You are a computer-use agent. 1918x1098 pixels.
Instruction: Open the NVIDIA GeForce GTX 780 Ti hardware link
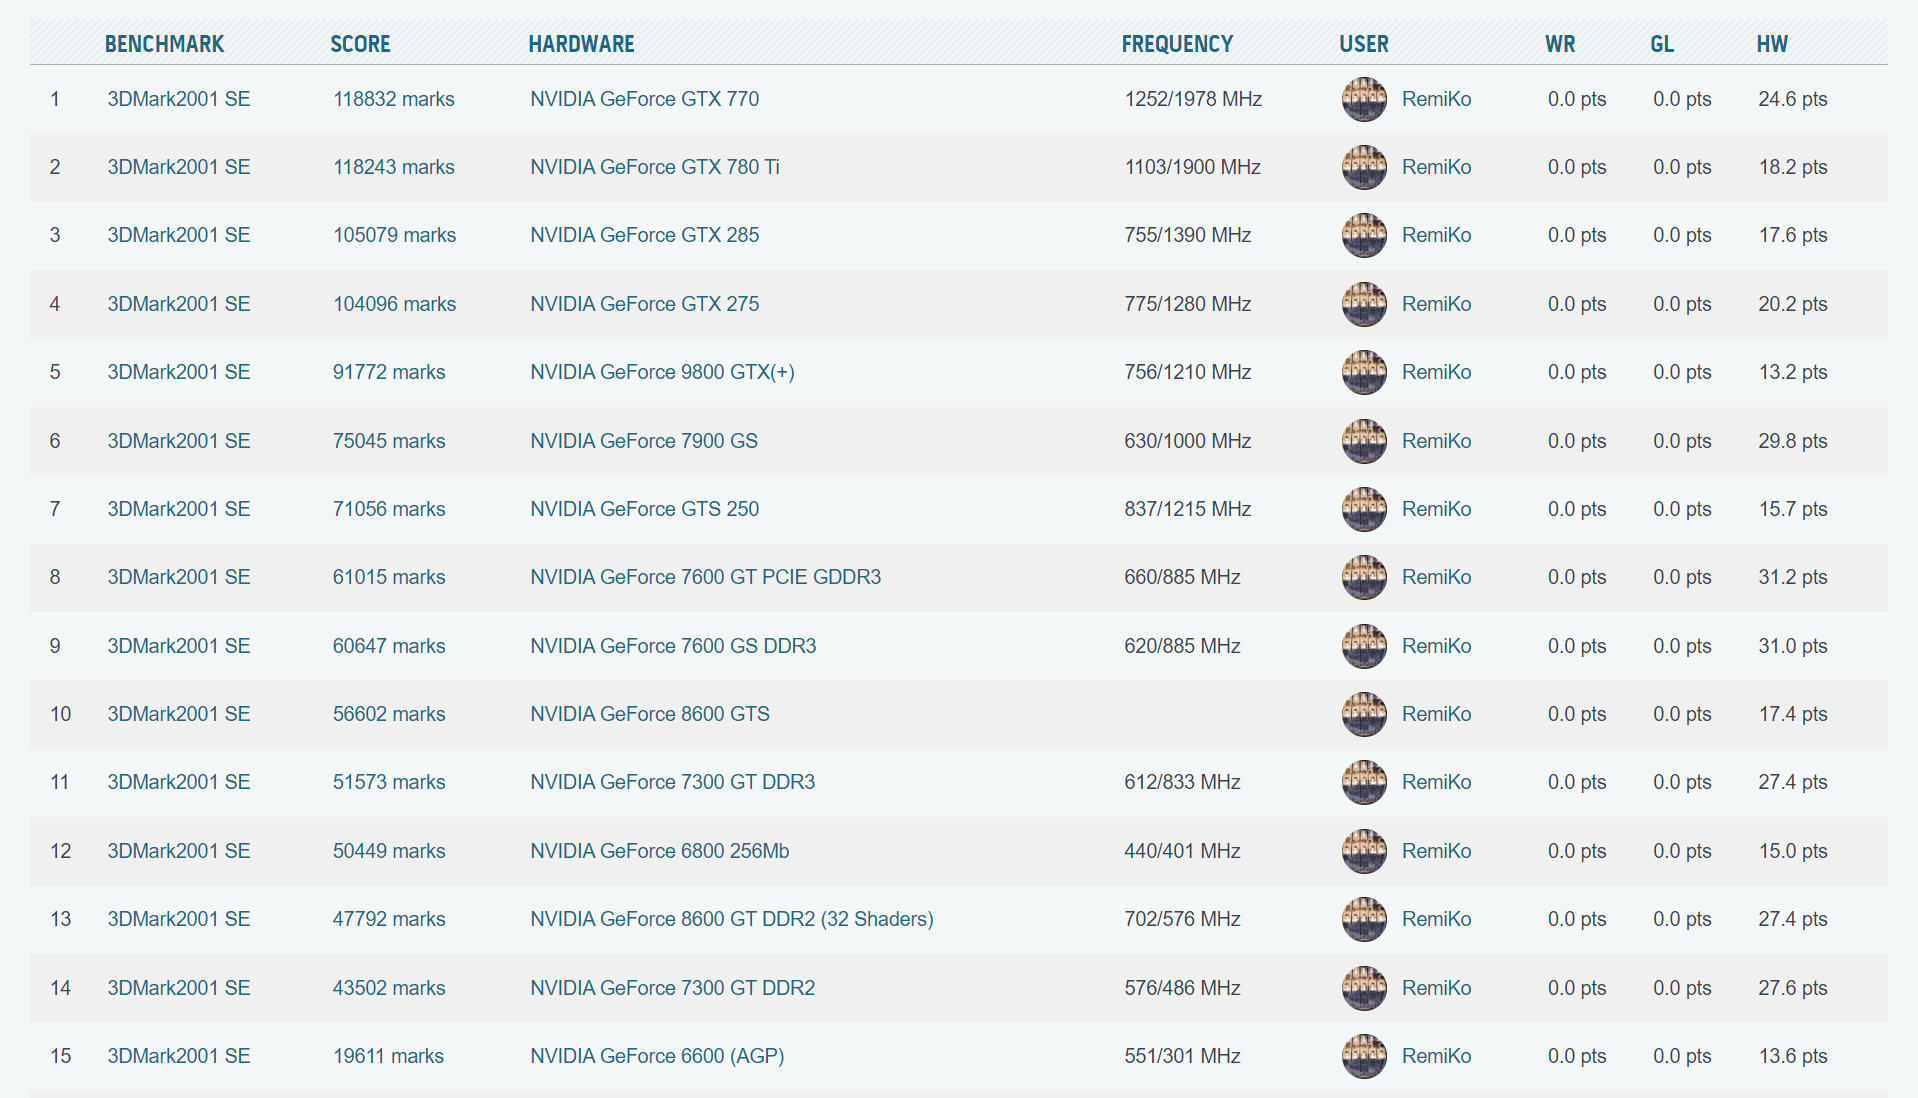pyautogui.click(x=654, y=167)
